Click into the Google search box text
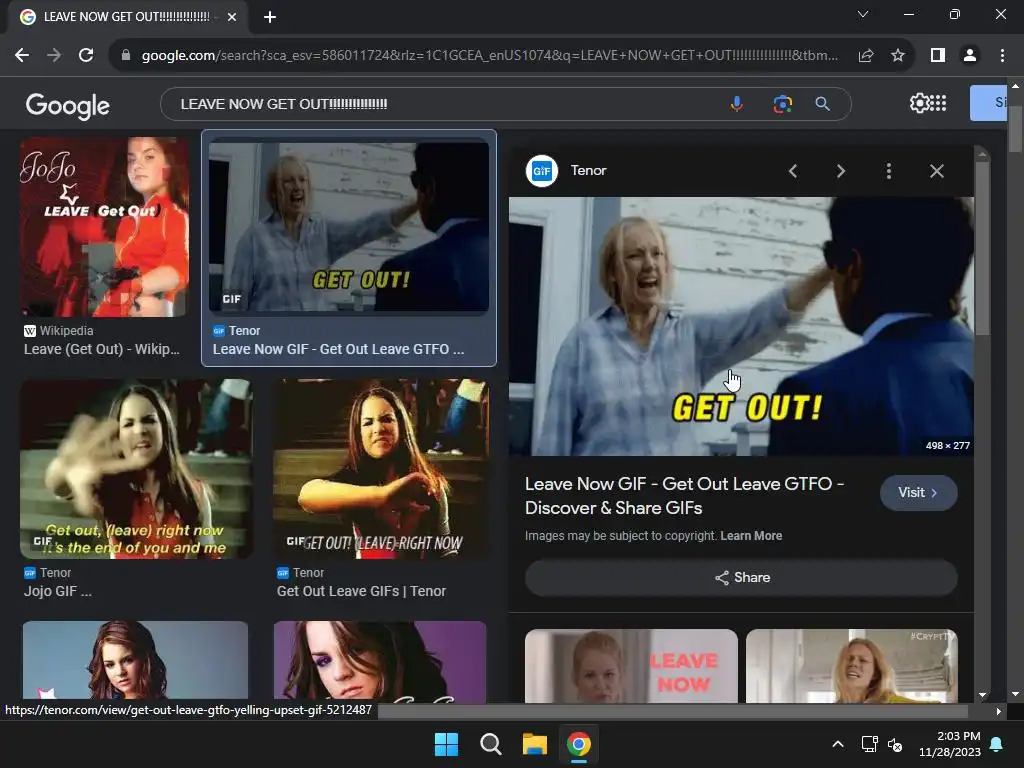 pyautogui.click(x=284, y=104)
